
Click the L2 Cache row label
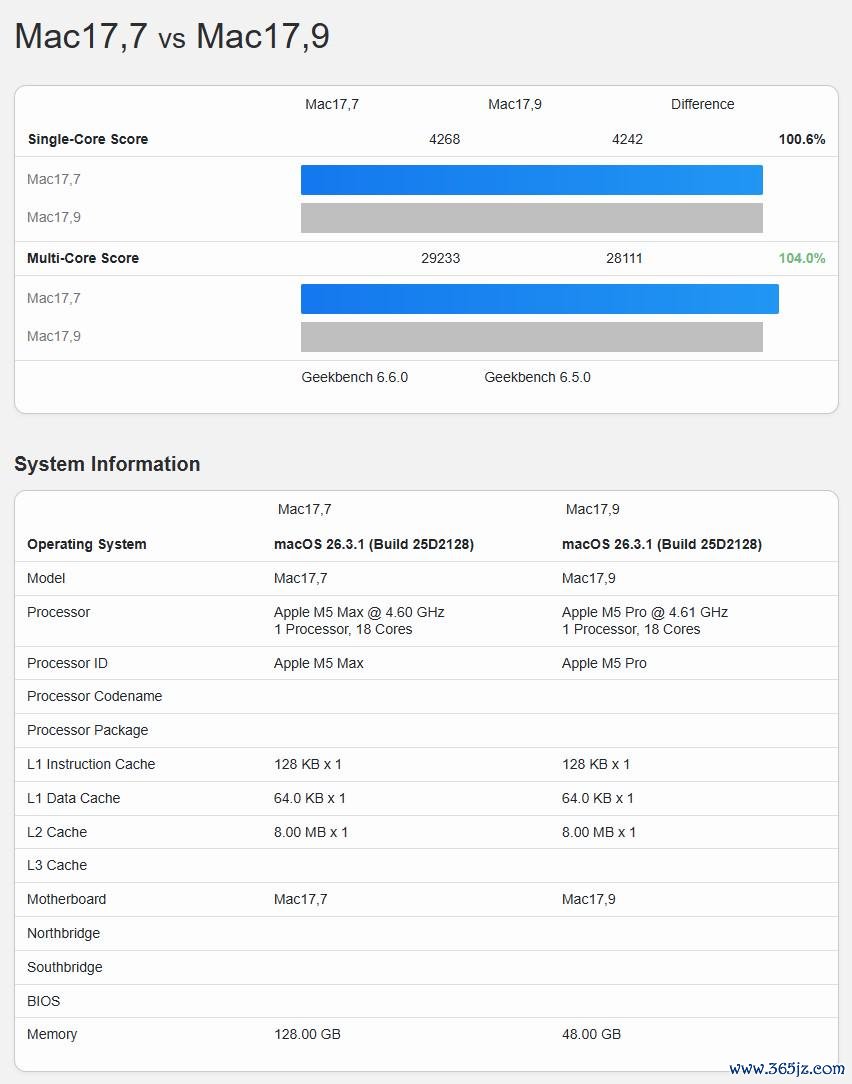coord(57,832)
